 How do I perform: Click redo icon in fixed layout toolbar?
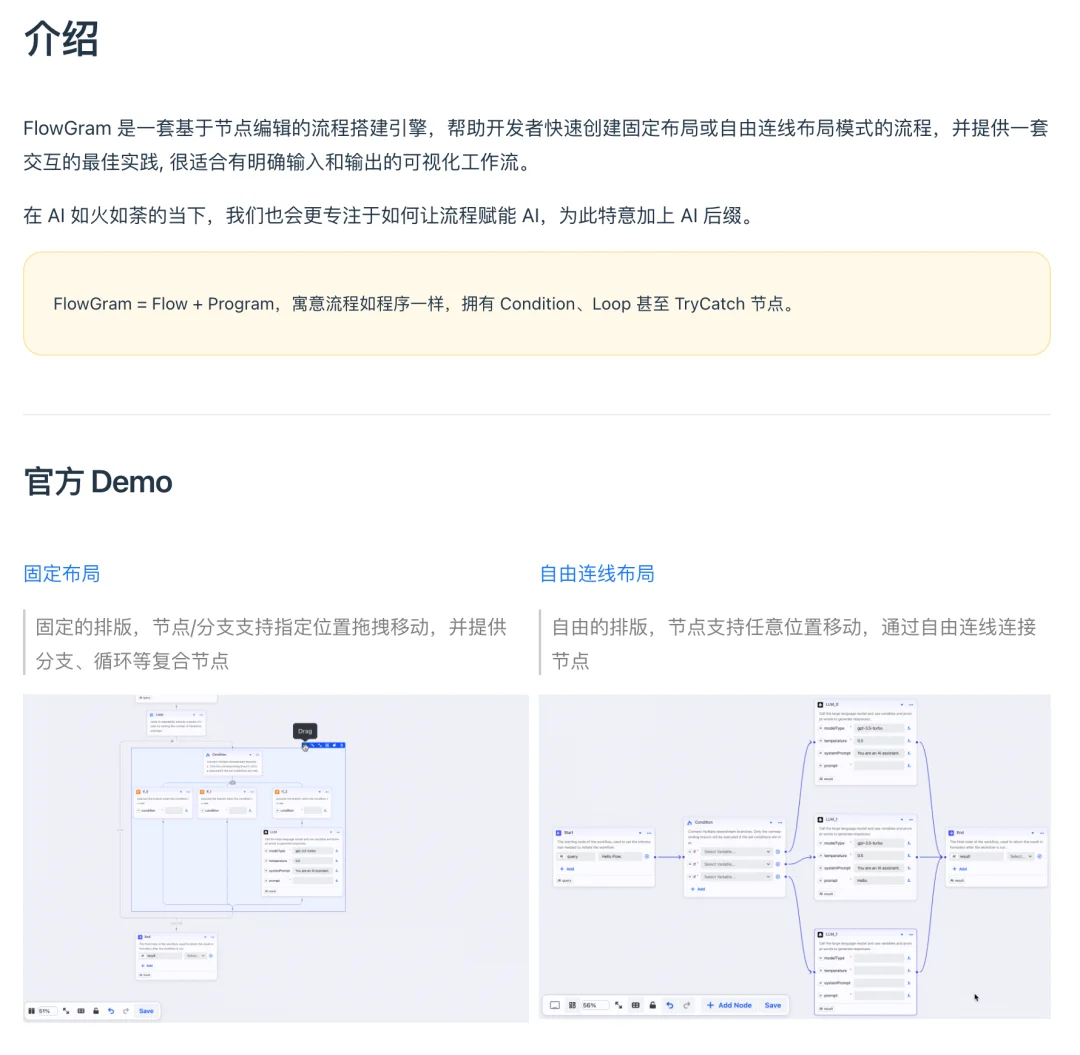point(125,1011)
